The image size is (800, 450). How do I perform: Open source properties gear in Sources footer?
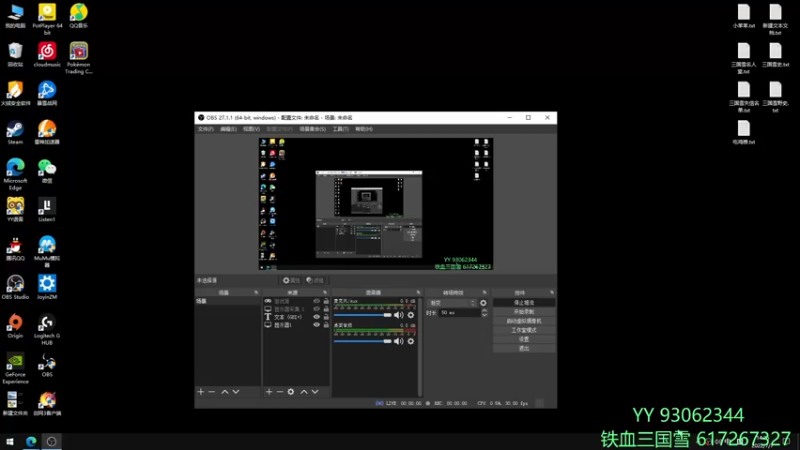[x=291, y=392]
